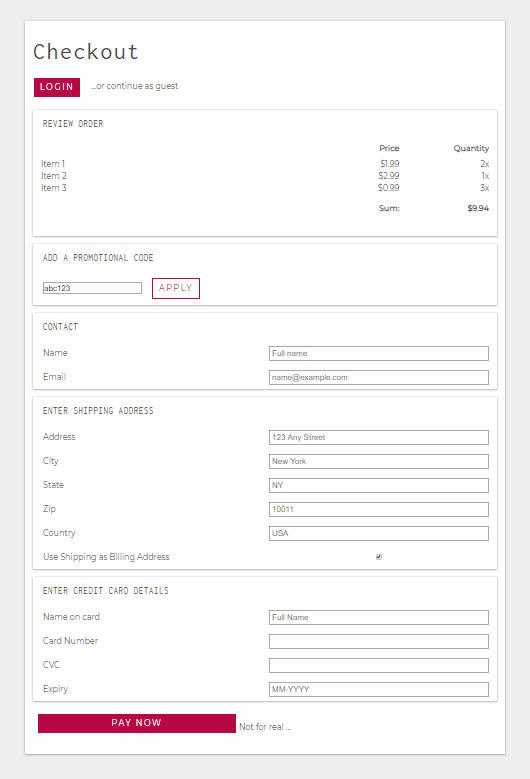
Task: Click the '1x' quantity for Item 2
Action: point(485,175)
